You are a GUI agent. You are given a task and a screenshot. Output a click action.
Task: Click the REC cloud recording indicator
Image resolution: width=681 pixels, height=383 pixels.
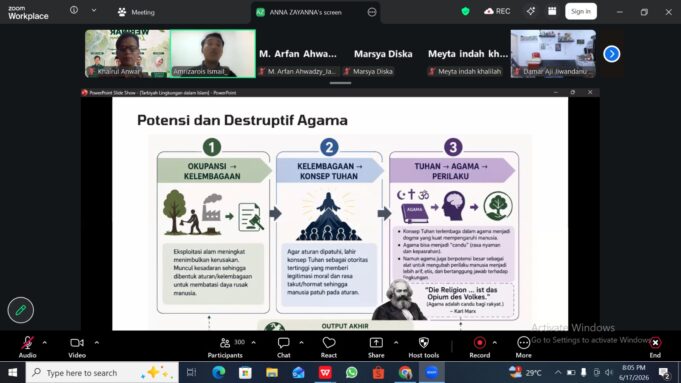(x=497, y=11)
